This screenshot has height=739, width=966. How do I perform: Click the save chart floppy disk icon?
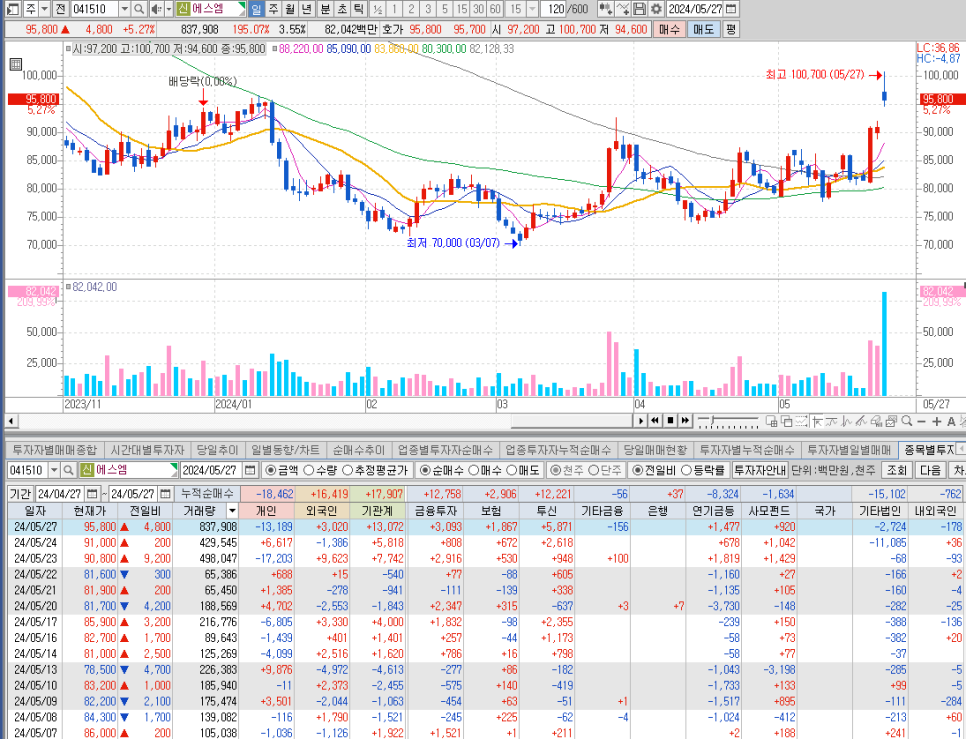[639, 9]
